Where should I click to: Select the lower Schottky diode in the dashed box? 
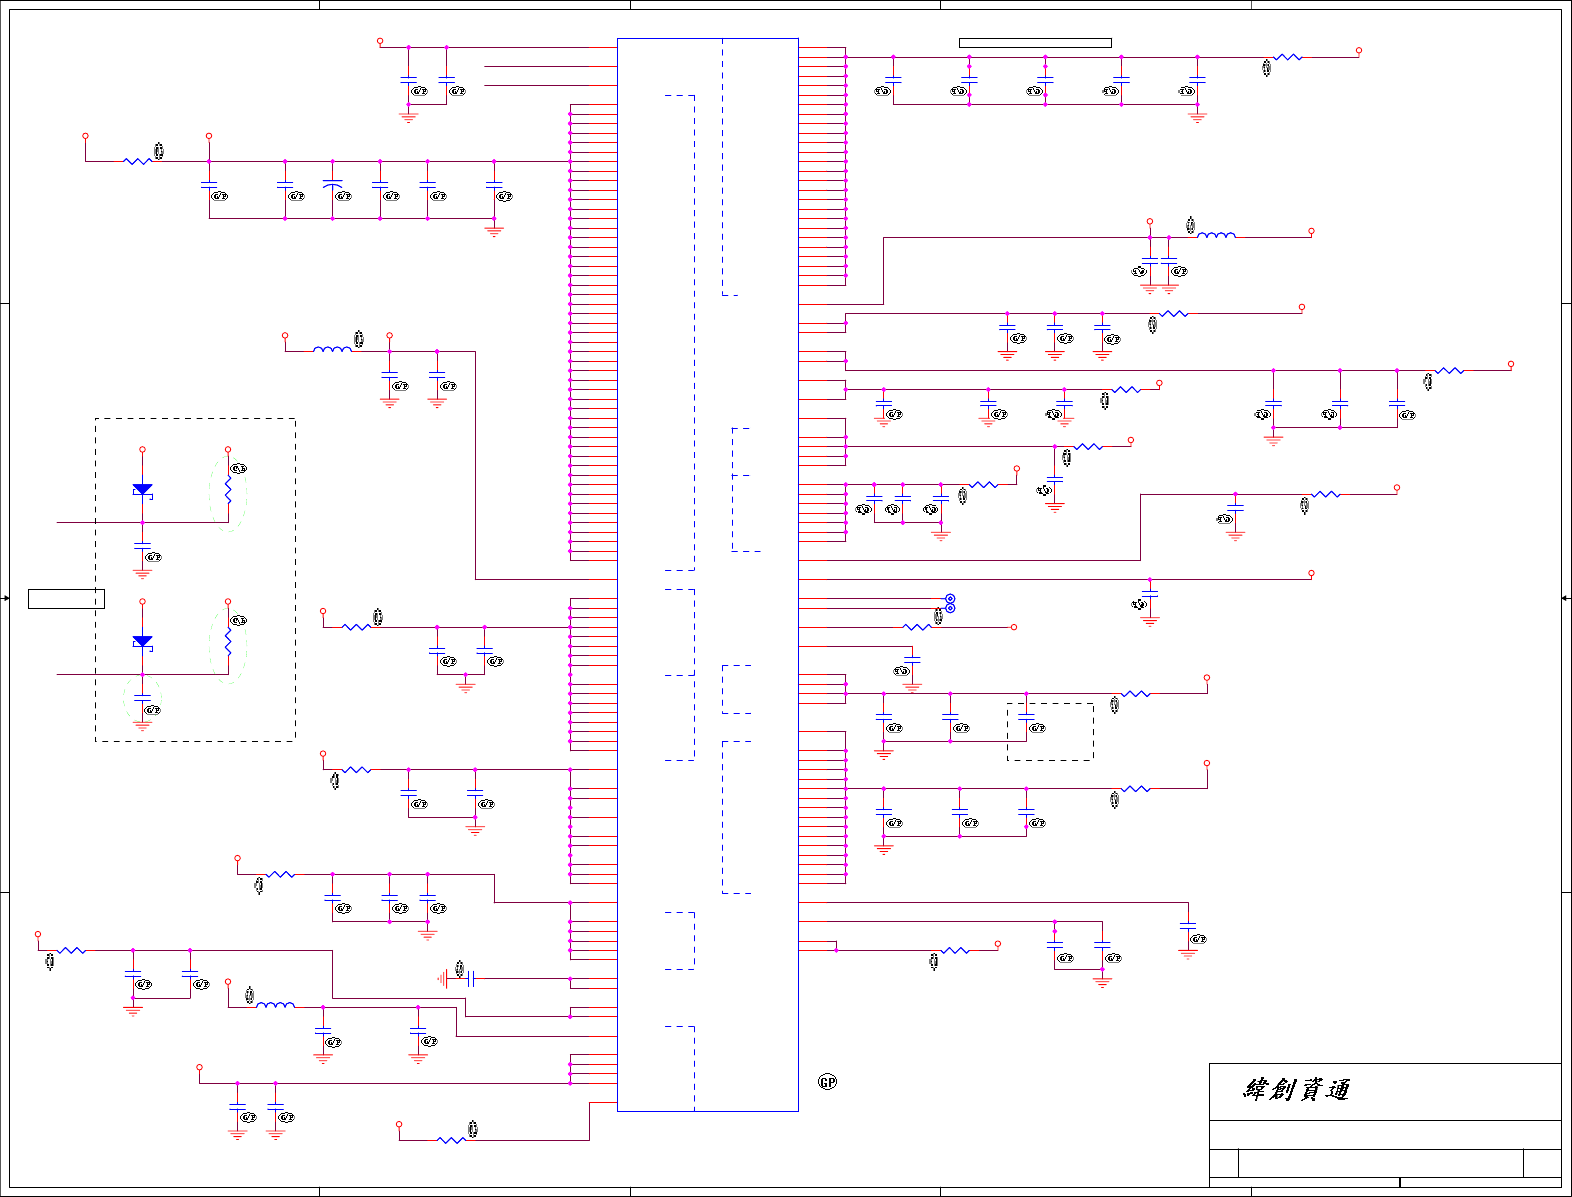142,641
